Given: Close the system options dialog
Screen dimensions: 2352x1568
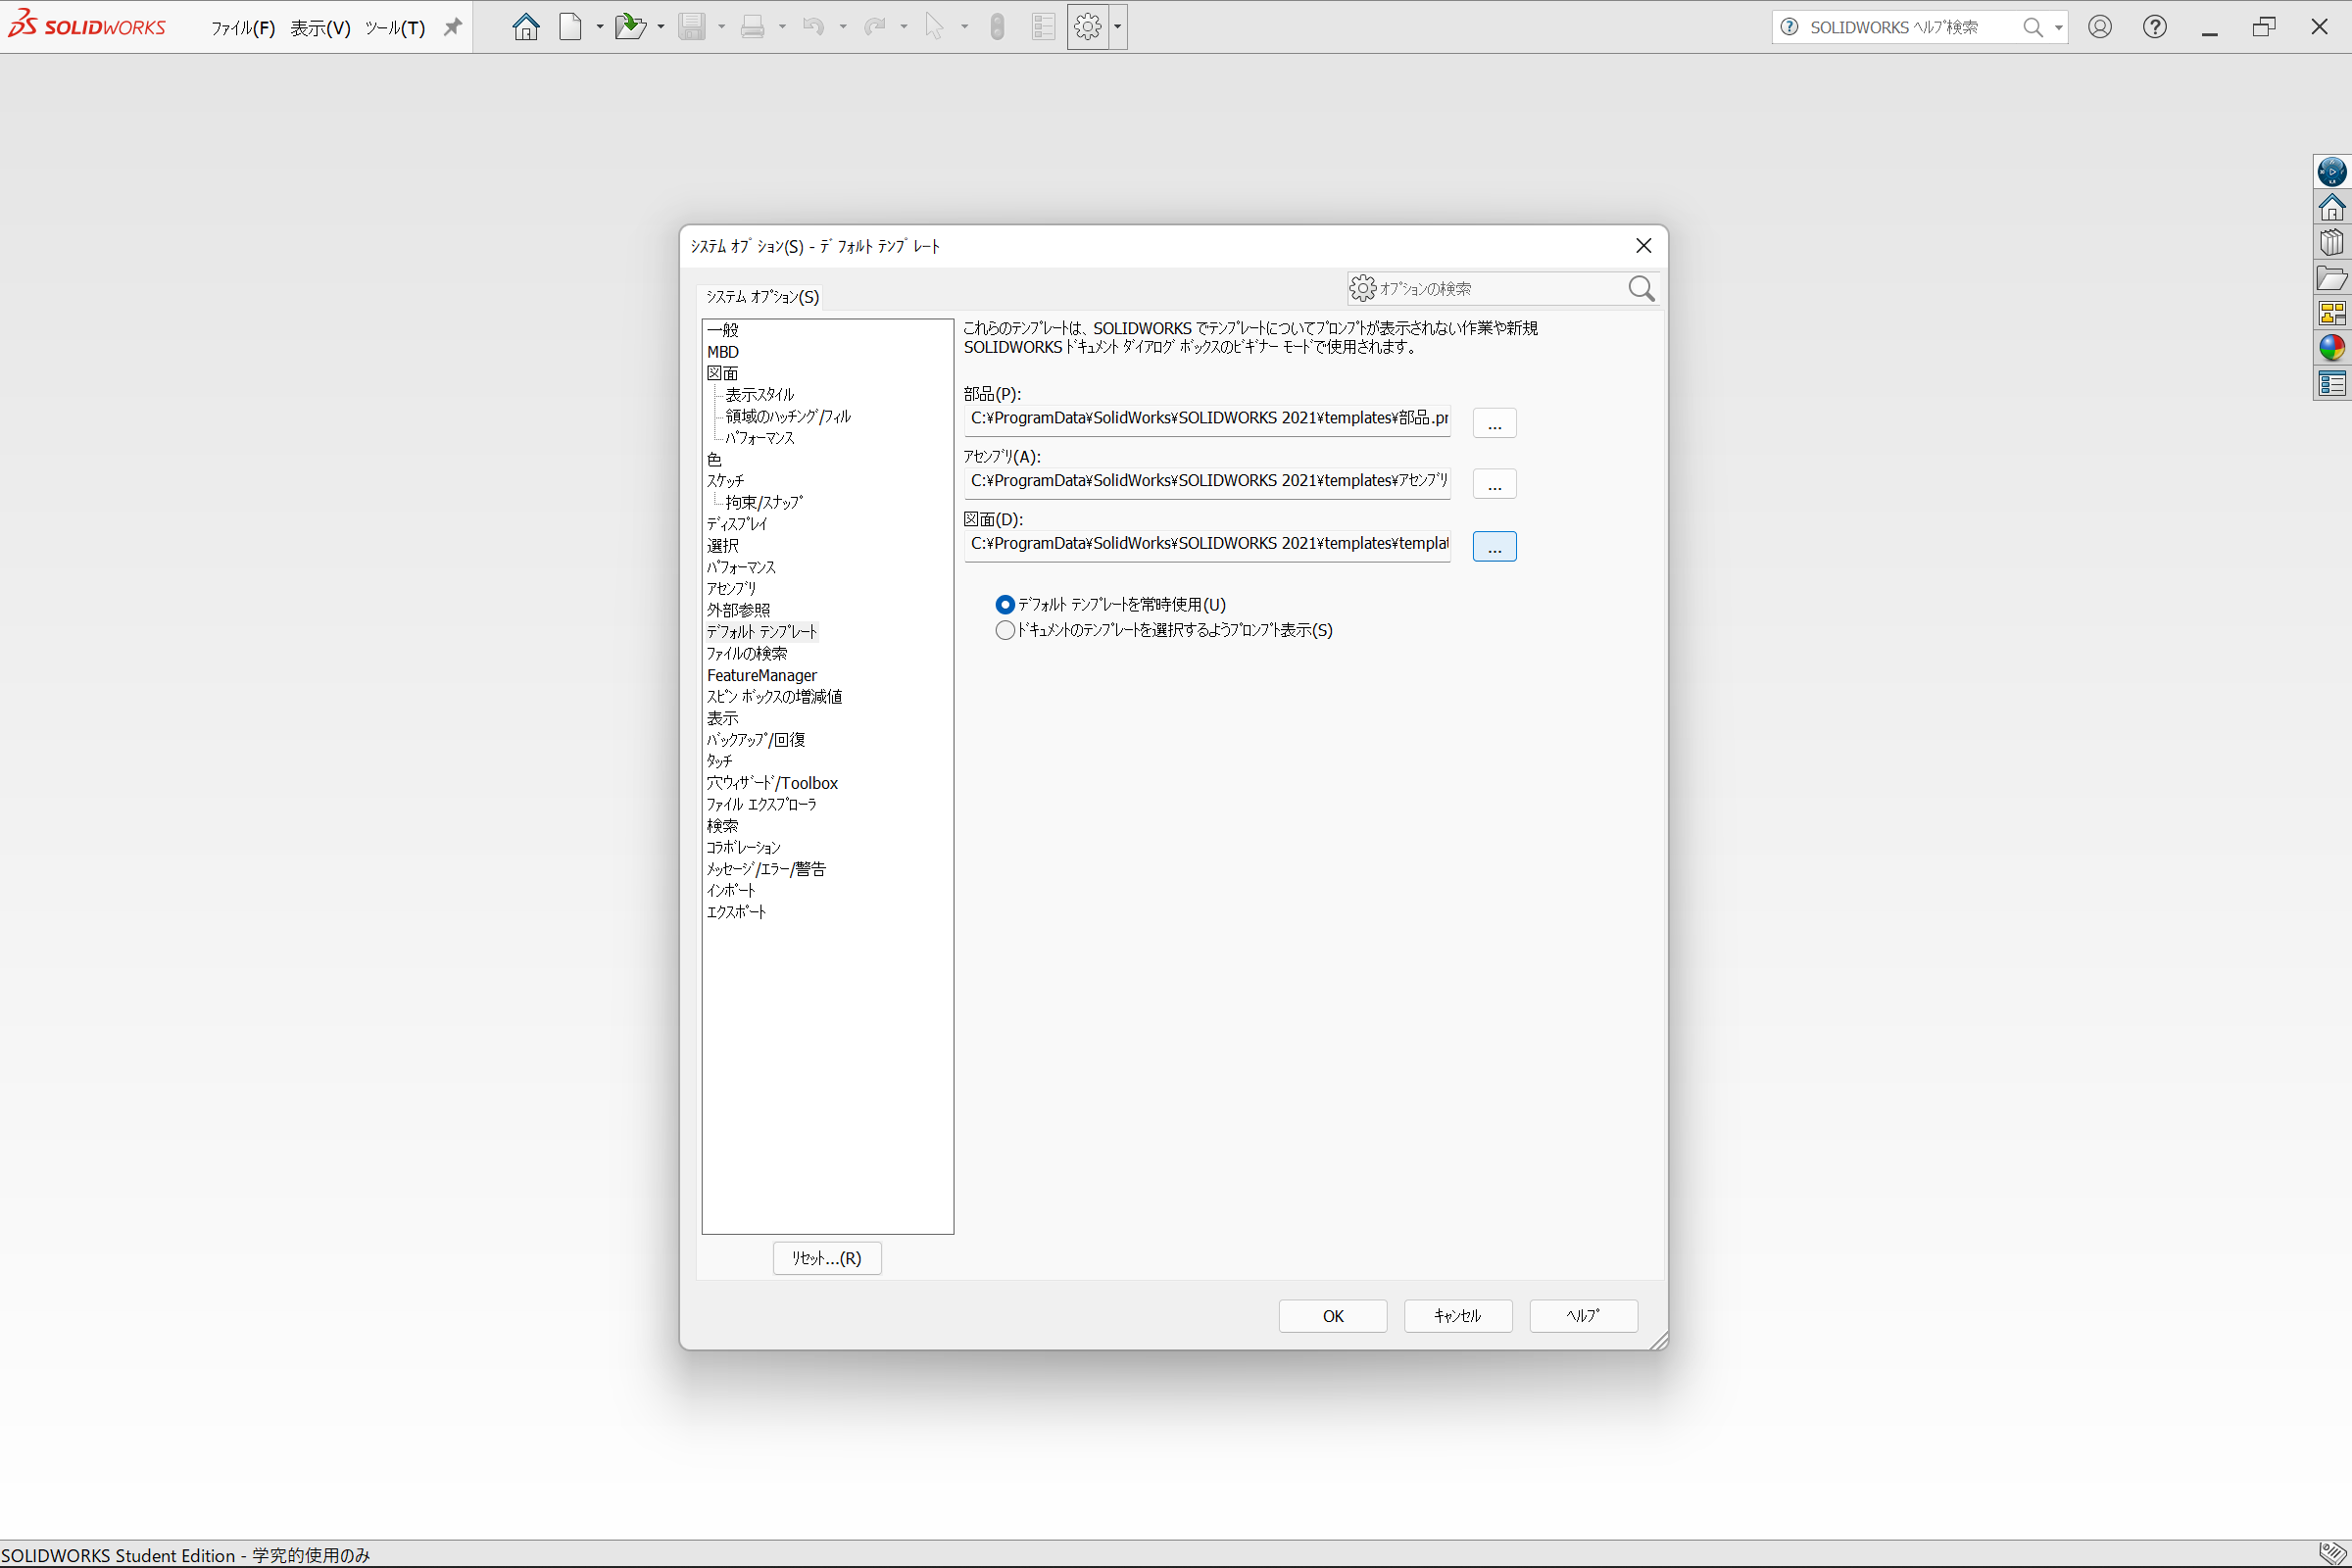Looking at the screenshot, I should coord(1643,246).
